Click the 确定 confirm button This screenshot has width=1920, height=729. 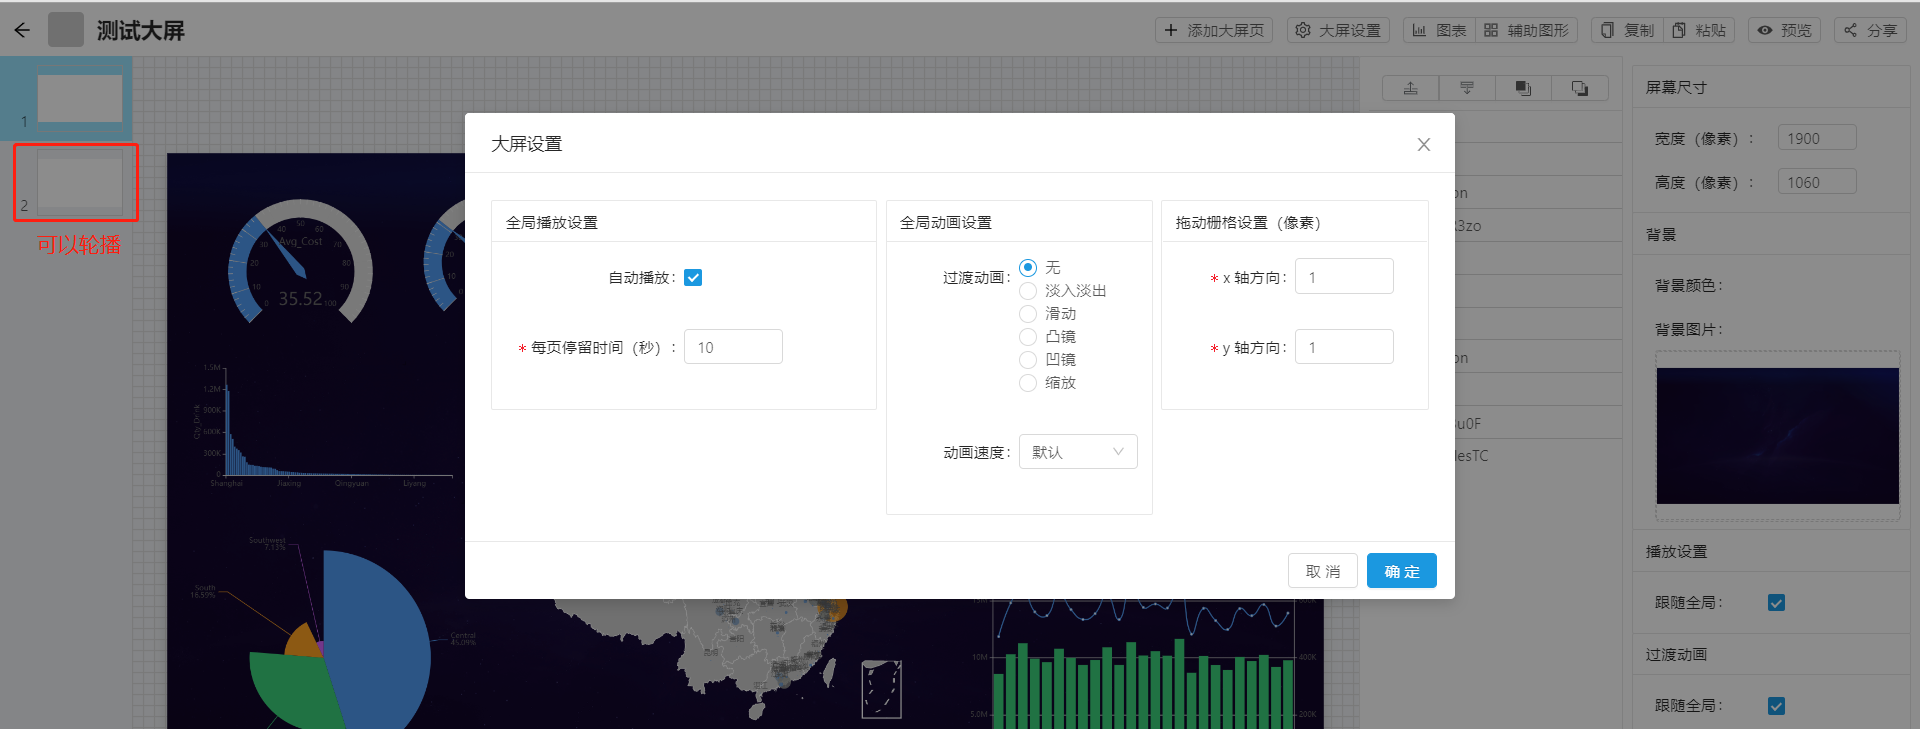pos(1402,571)
